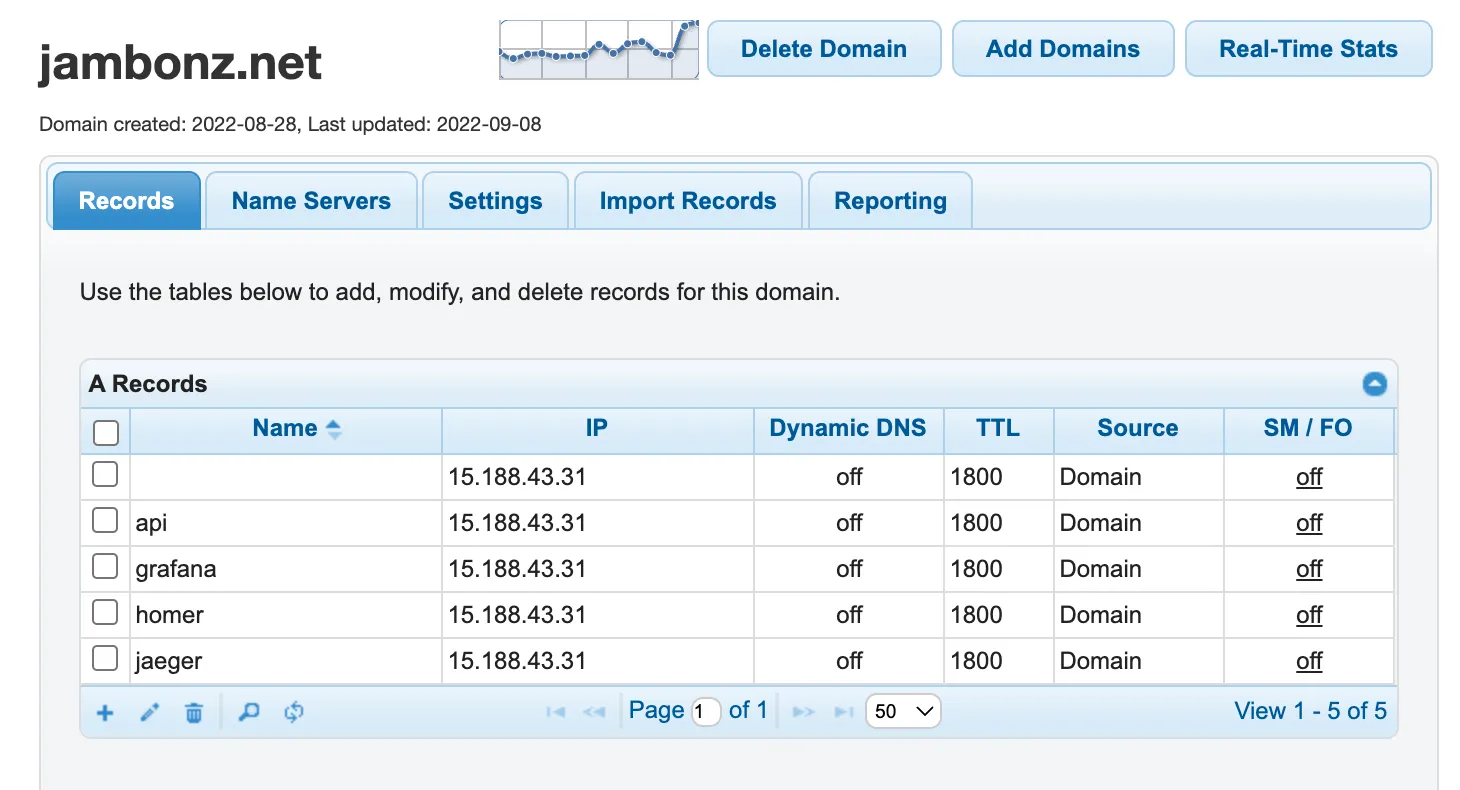Click the View 1 - 5 of 5 text
The height and width of the screenshot is (790, 1460).
pos(1310,711)
